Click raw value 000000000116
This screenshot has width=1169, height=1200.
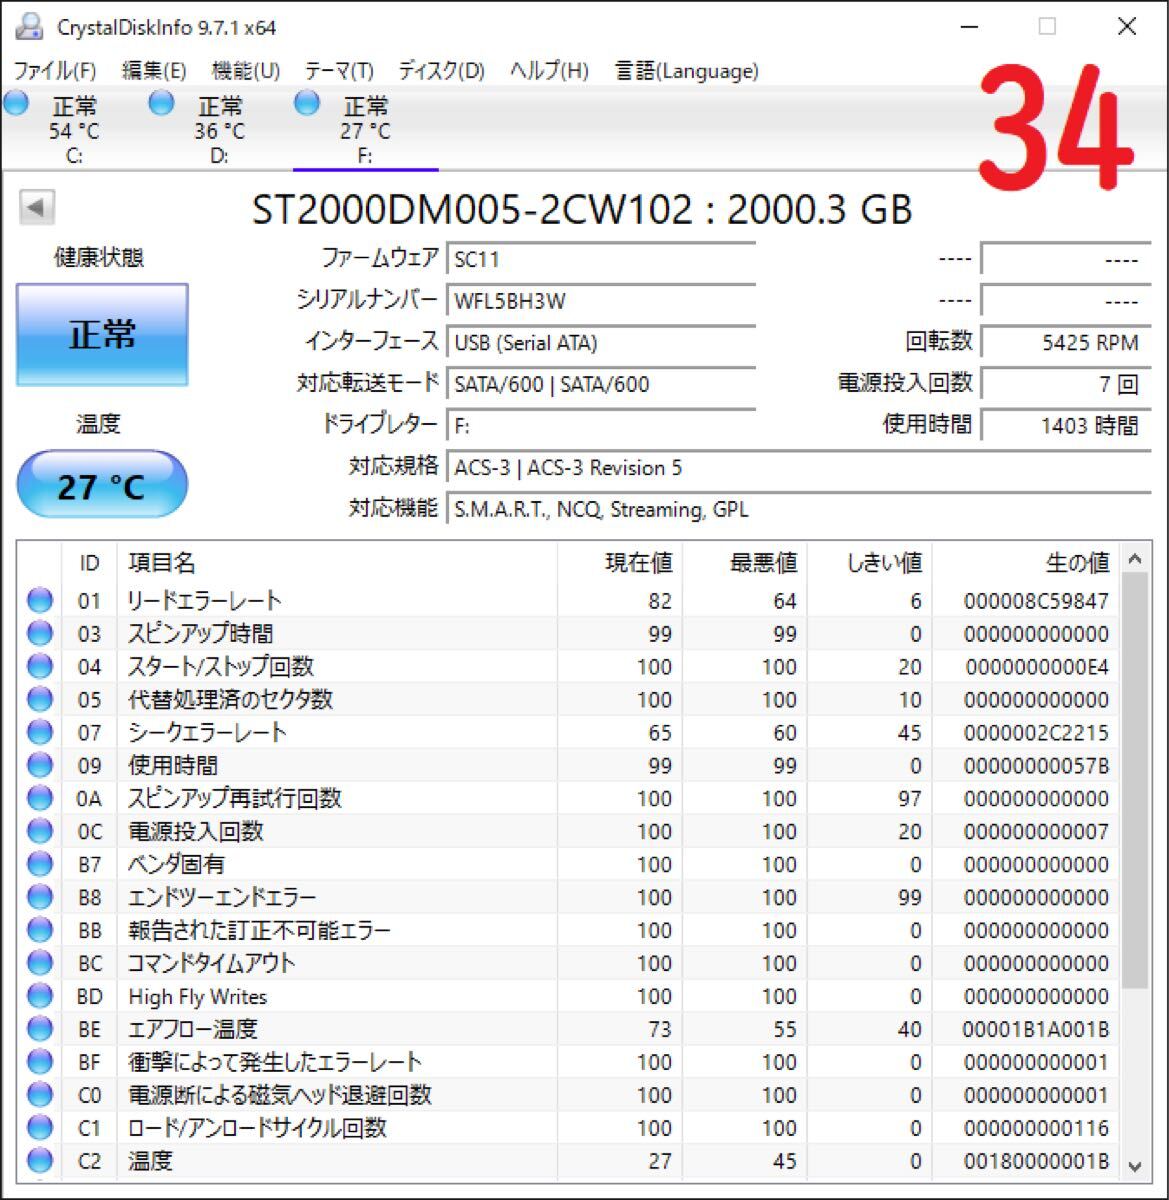1036,1129
